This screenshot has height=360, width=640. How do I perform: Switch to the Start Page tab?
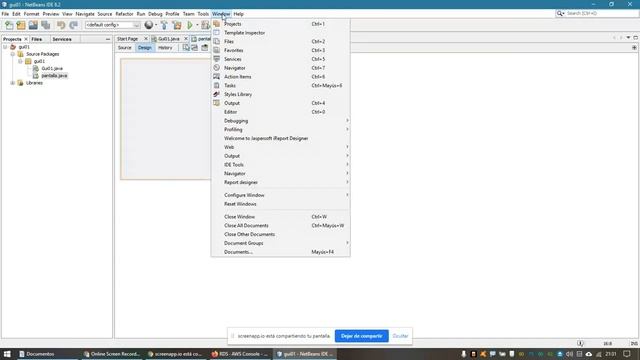coord(127,39)
